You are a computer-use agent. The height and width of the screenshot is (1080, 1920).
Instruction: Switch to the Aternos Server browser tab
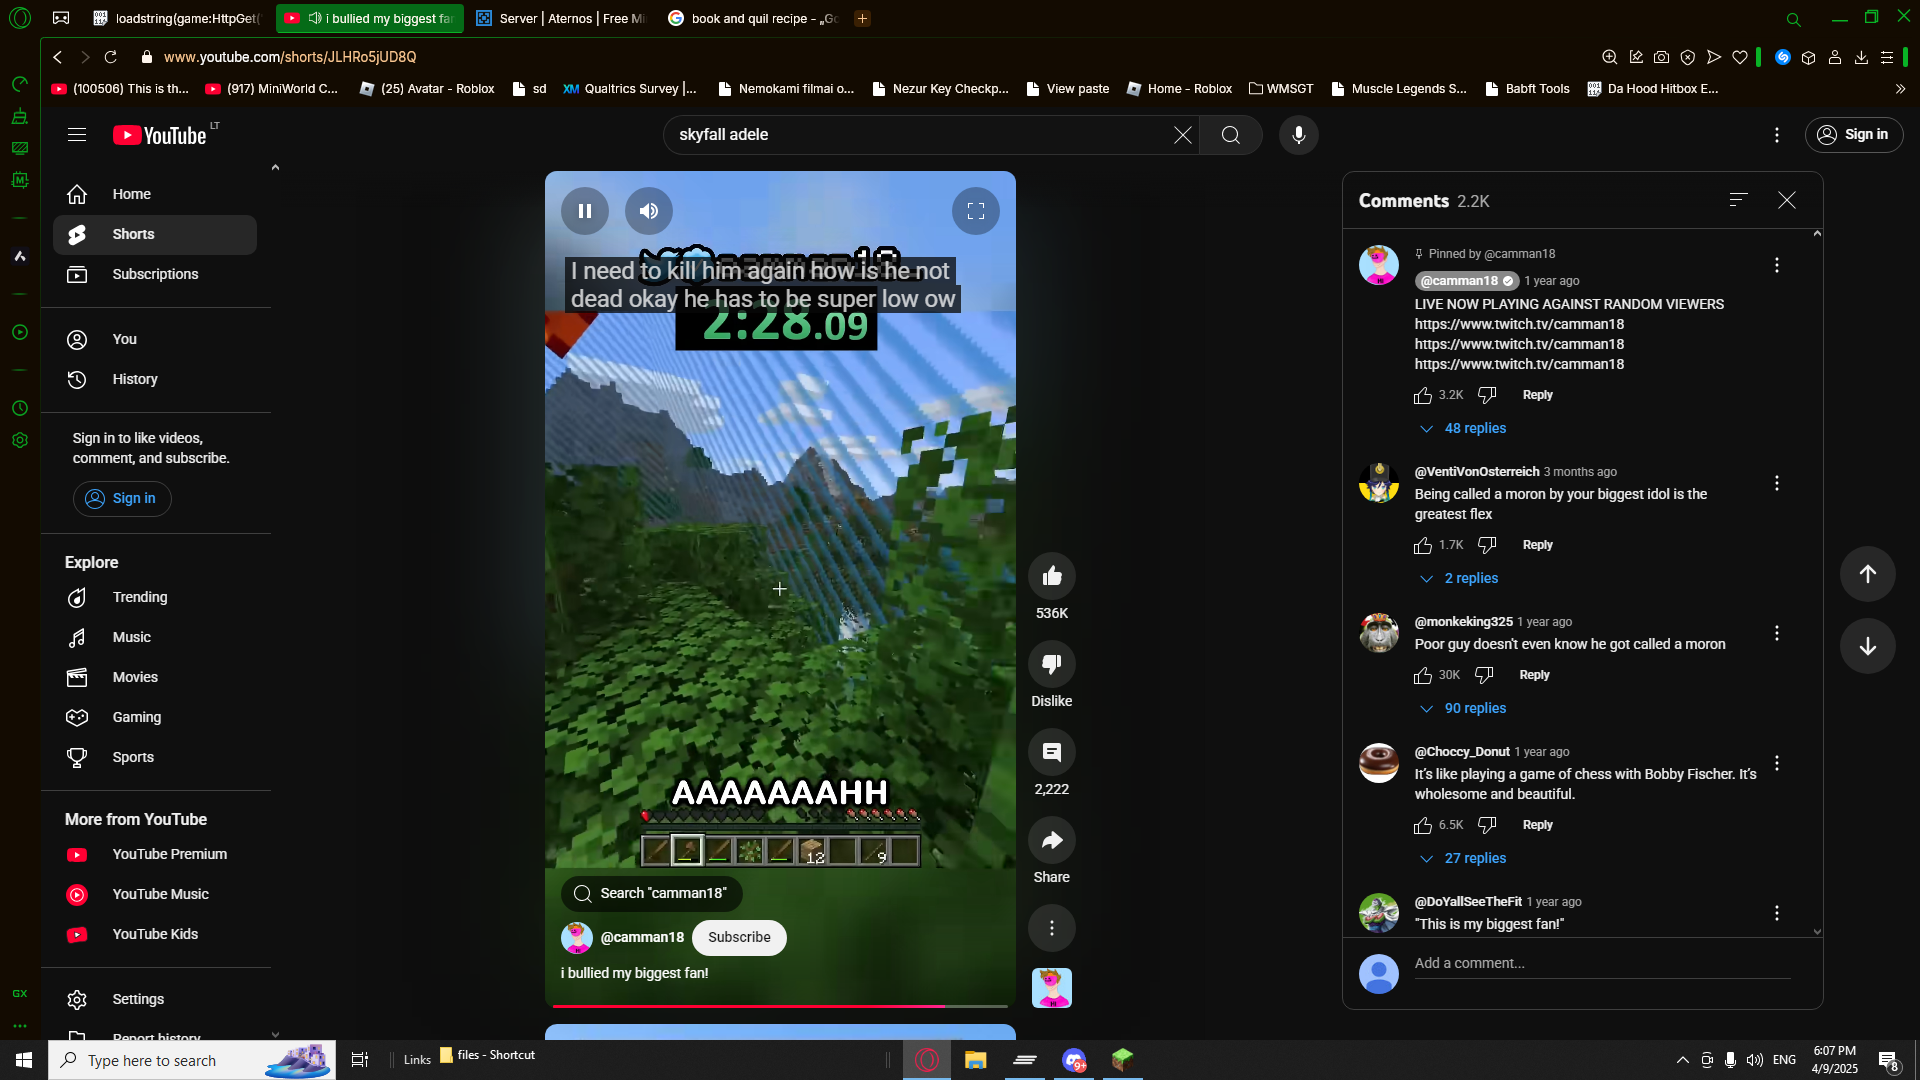(x=561, y=18)
